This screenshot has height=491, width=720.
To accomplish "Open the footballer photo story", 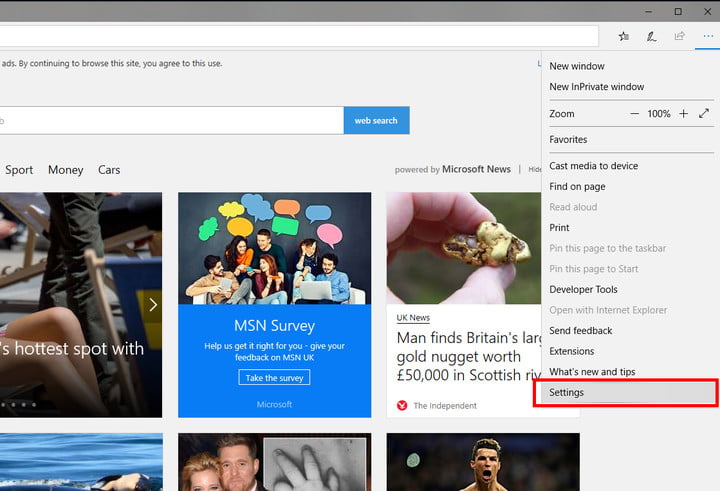I will 483,462.
